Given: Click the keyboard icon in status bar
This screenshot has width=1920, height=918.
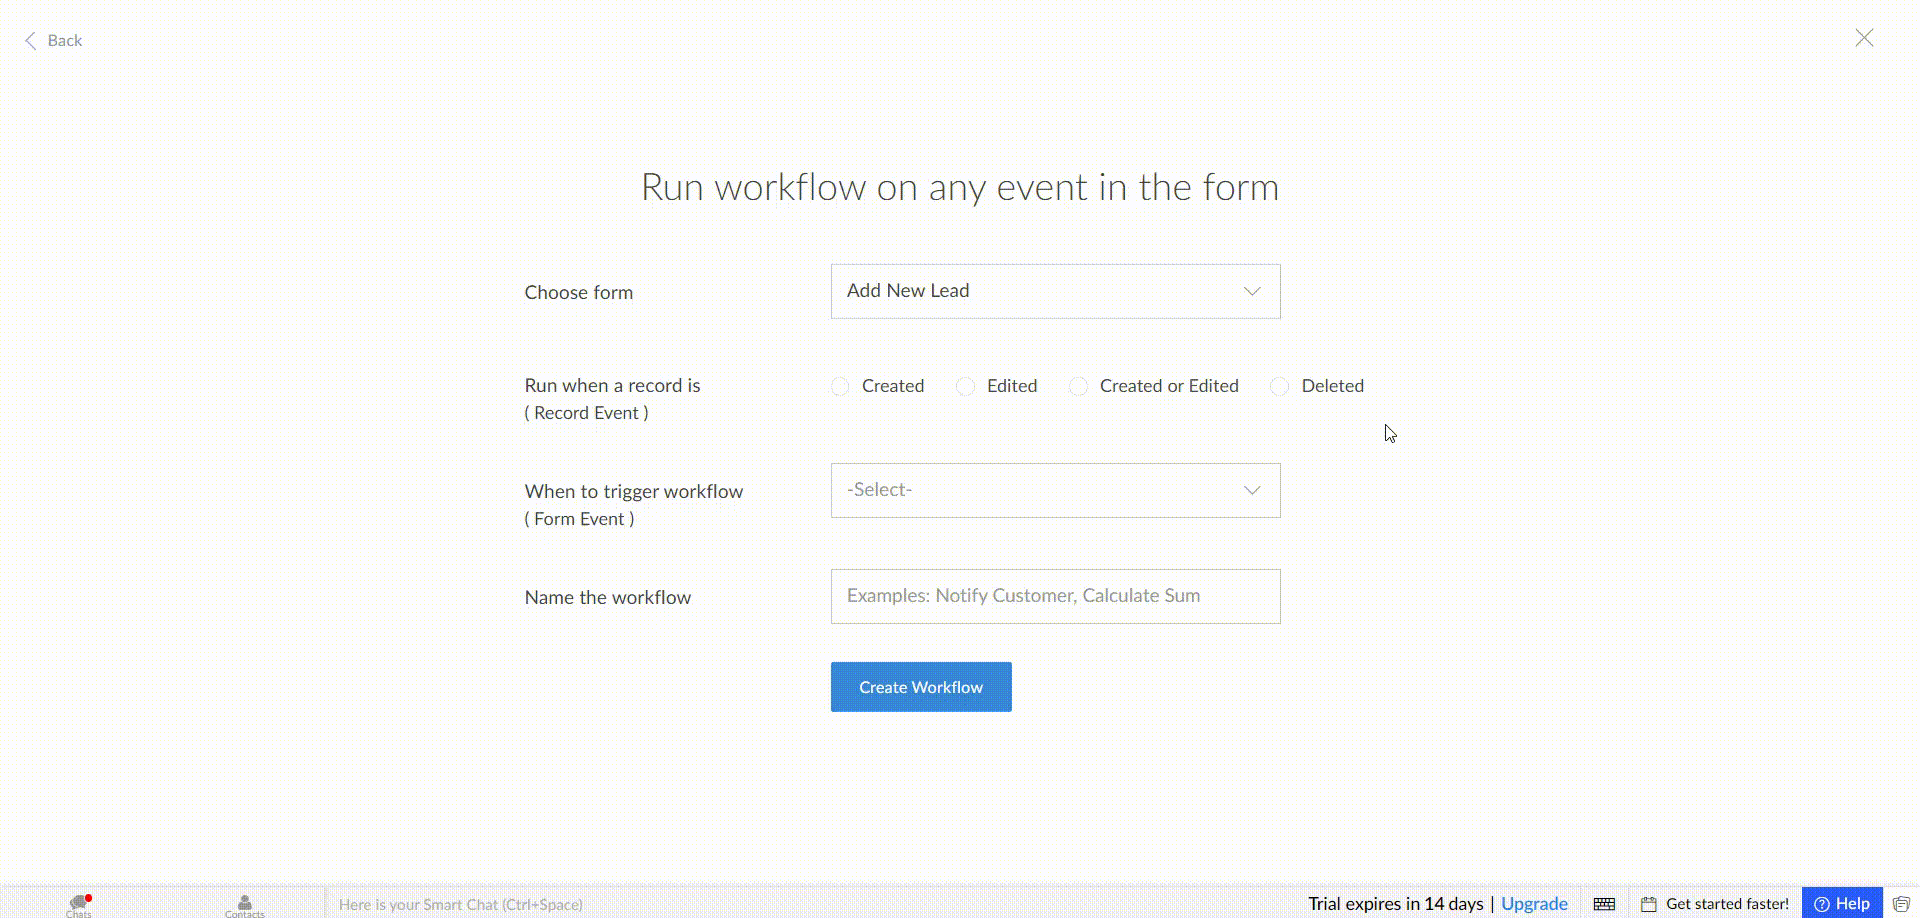Looking at the screenshot, I should 1604,904.
